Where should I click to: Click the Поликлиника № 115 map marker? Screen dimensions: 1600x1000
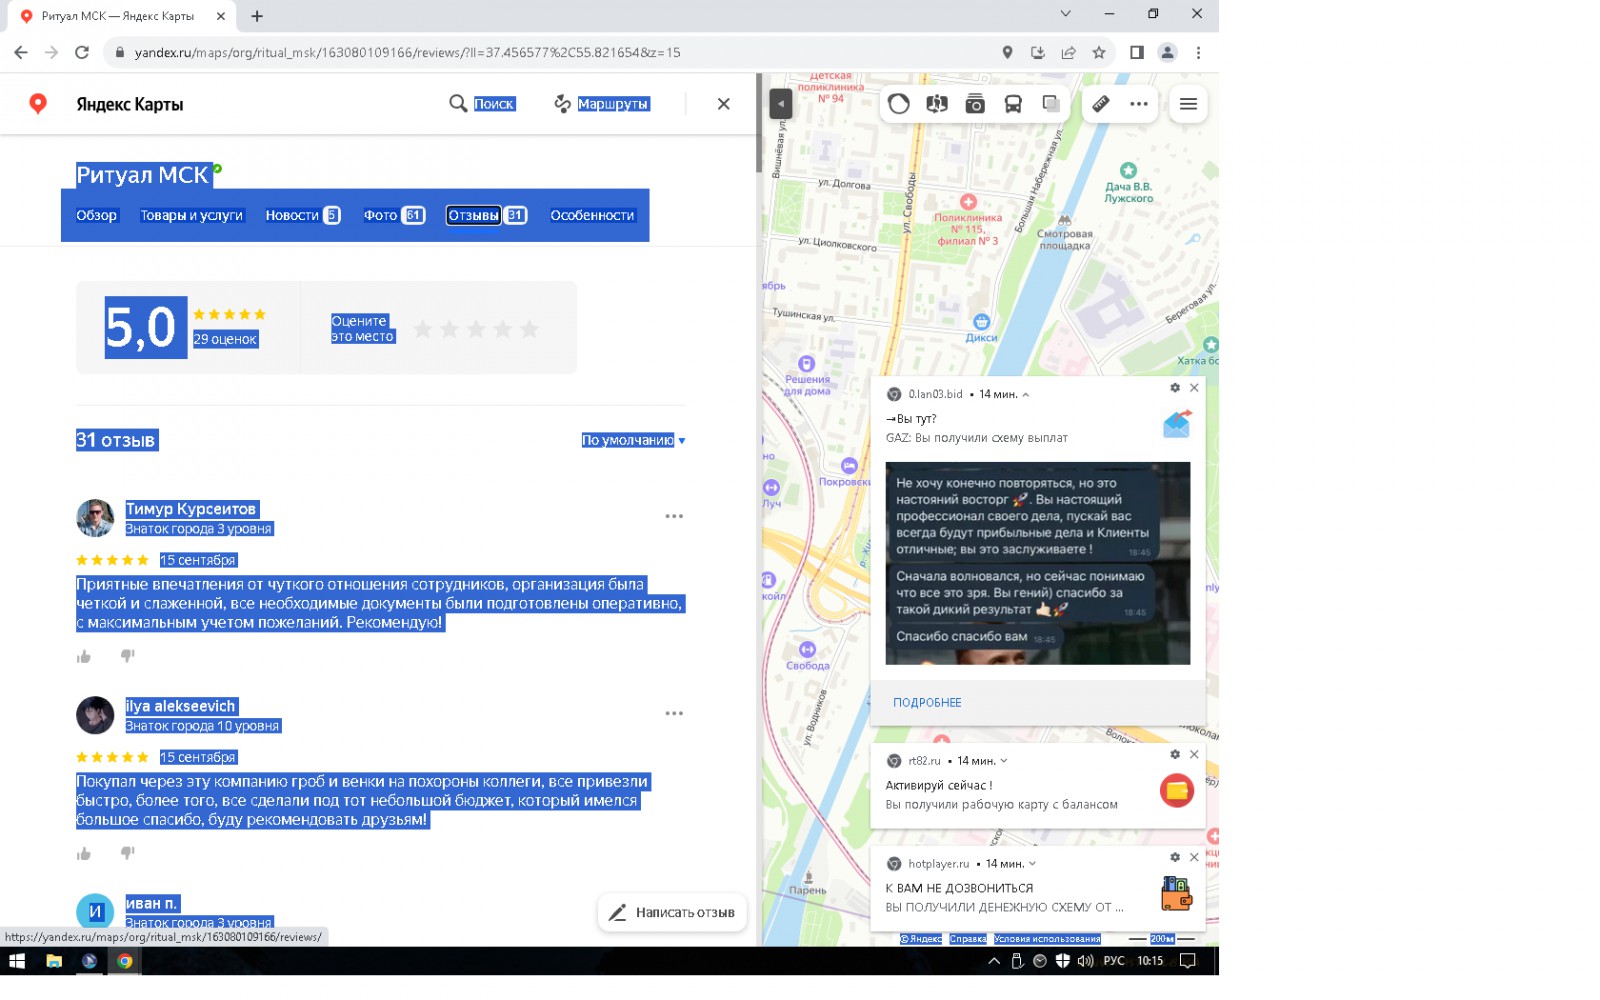tap(968, 202)
